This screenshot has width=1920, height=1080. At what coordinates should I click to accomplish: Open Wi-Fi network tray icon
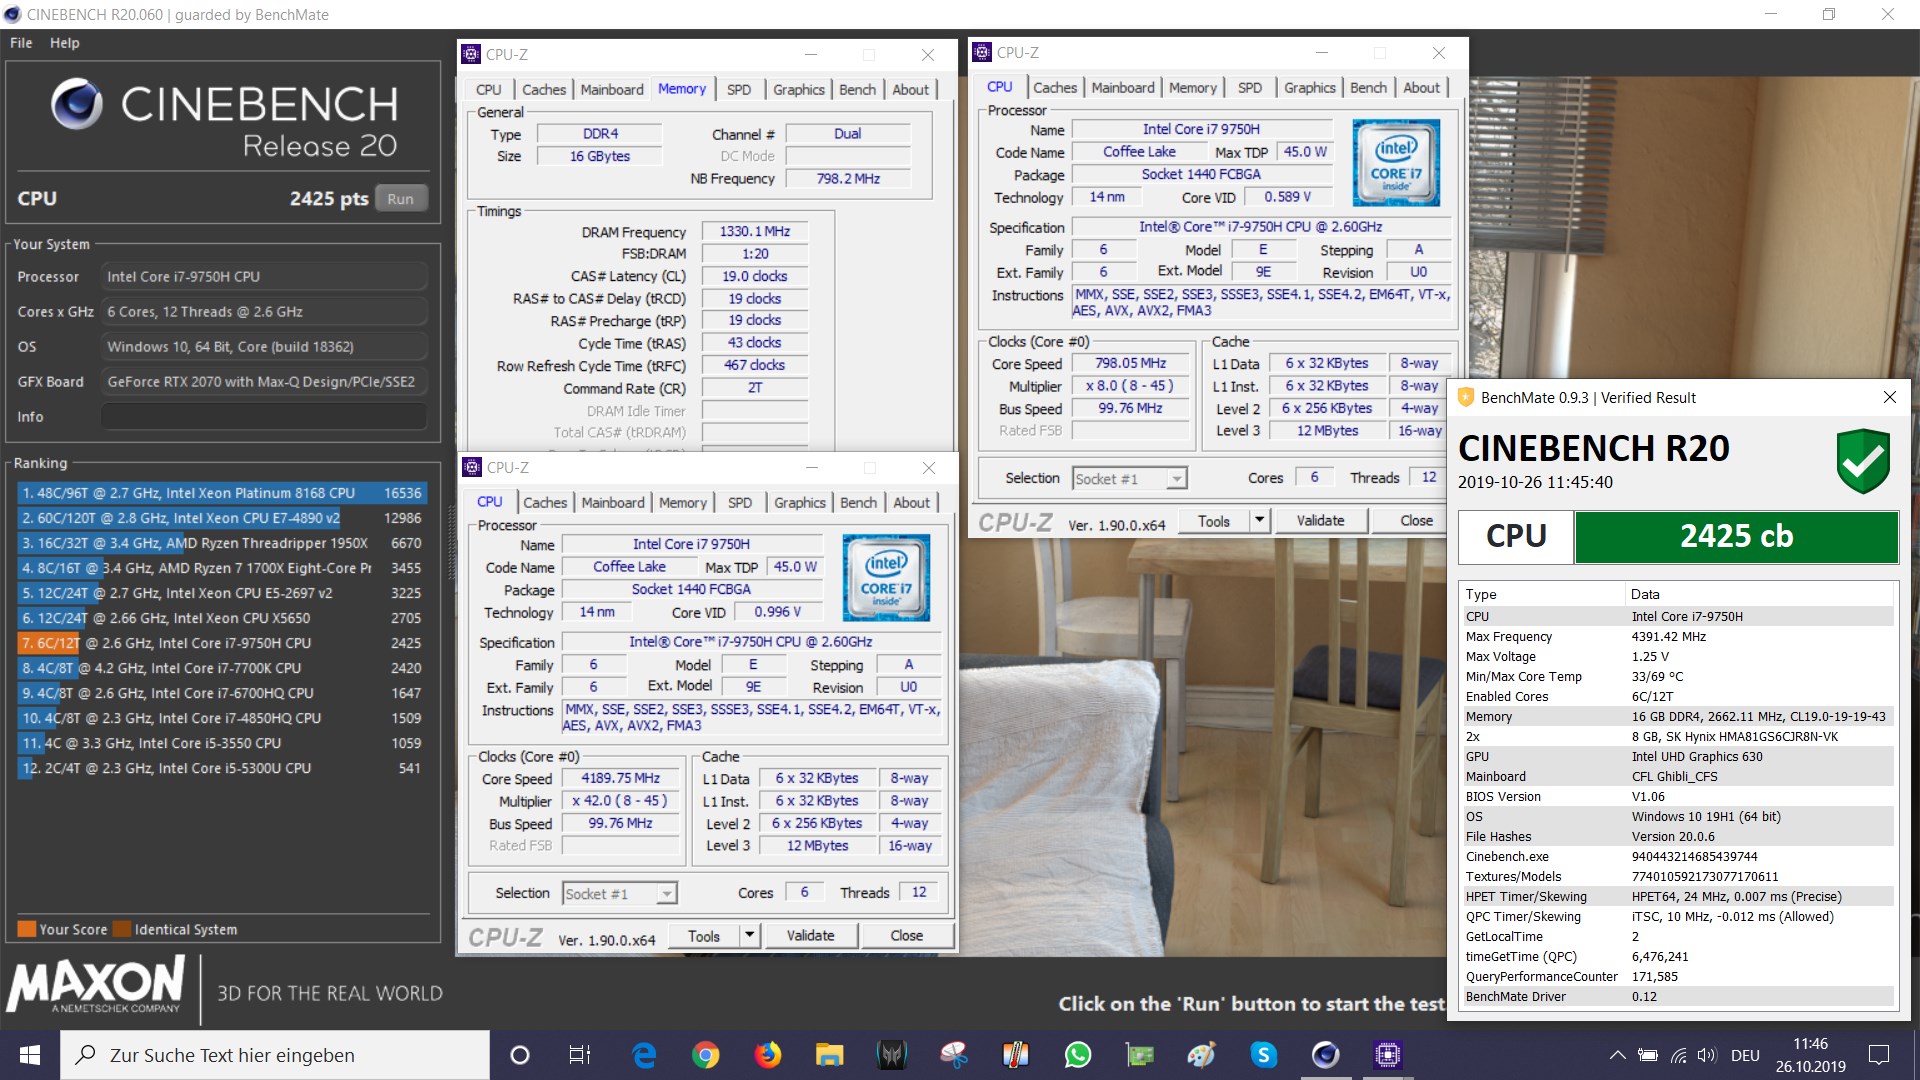(x=1678, y=1055)
